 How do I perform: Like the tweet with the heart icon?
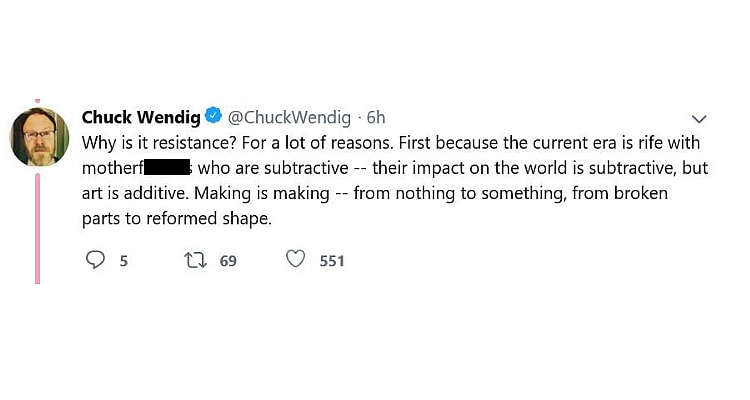(295, 260)
